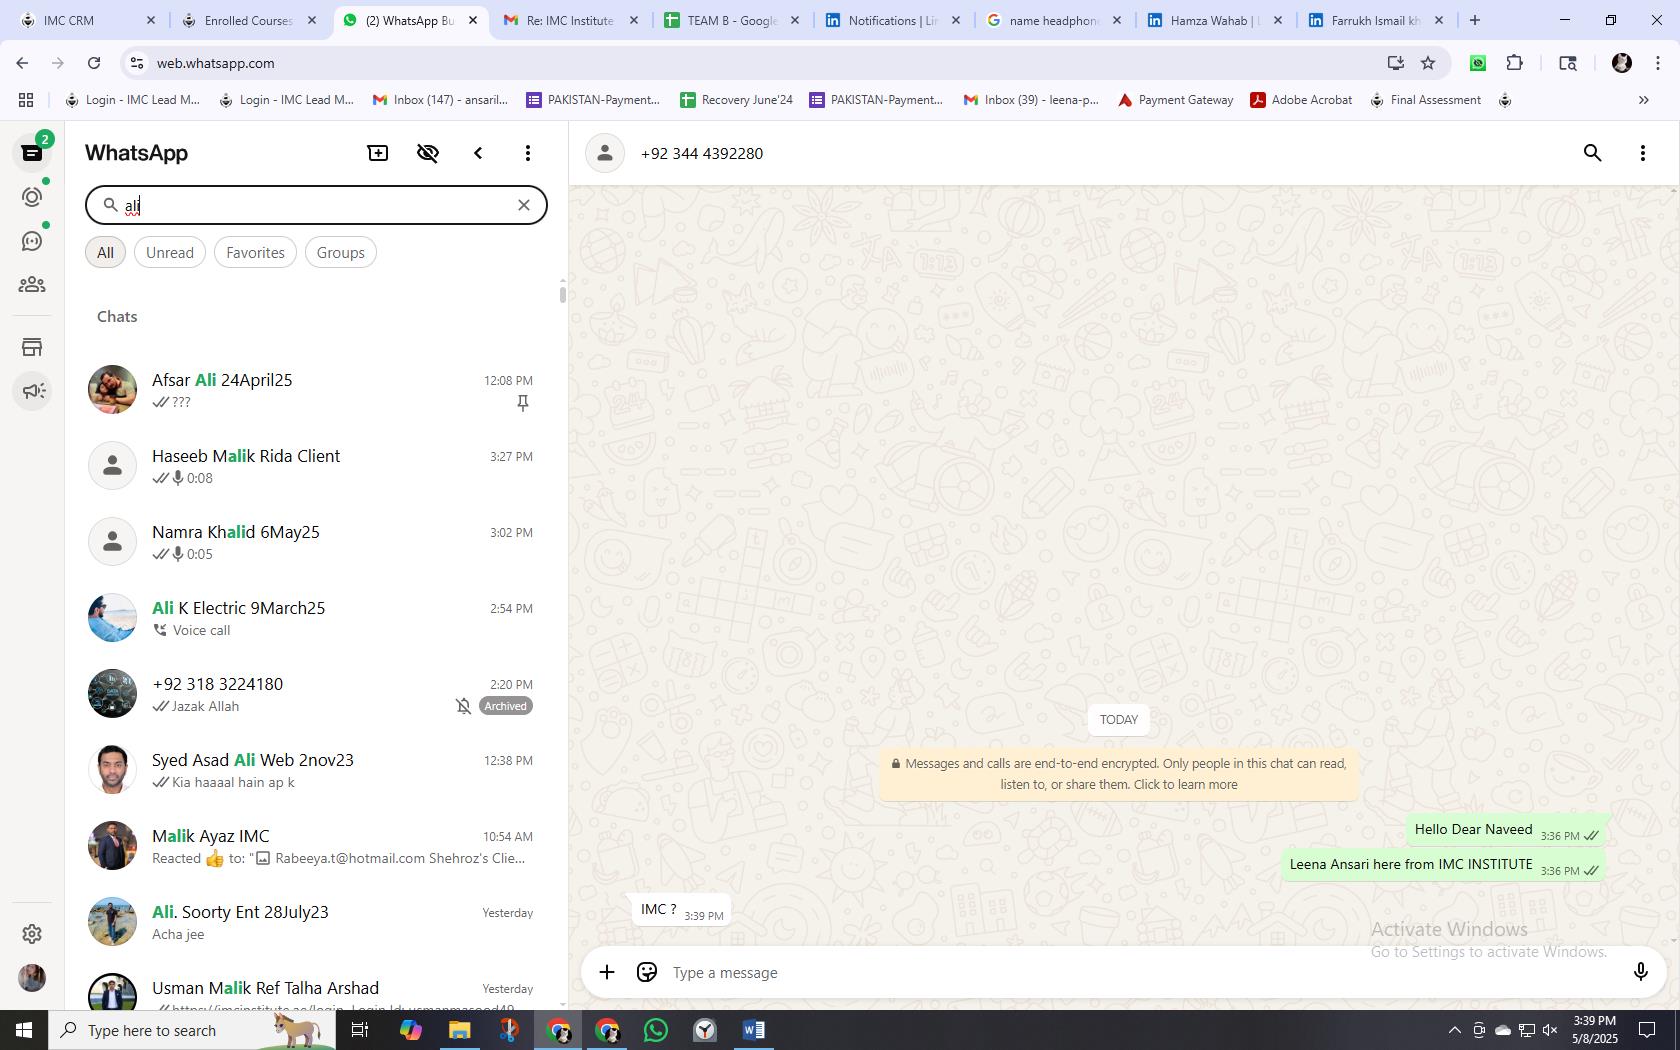The width and height of the screenshot is (1680, 1050).
Task: Open the Status icon in sidebar
Action: click(x=32, y=197)
